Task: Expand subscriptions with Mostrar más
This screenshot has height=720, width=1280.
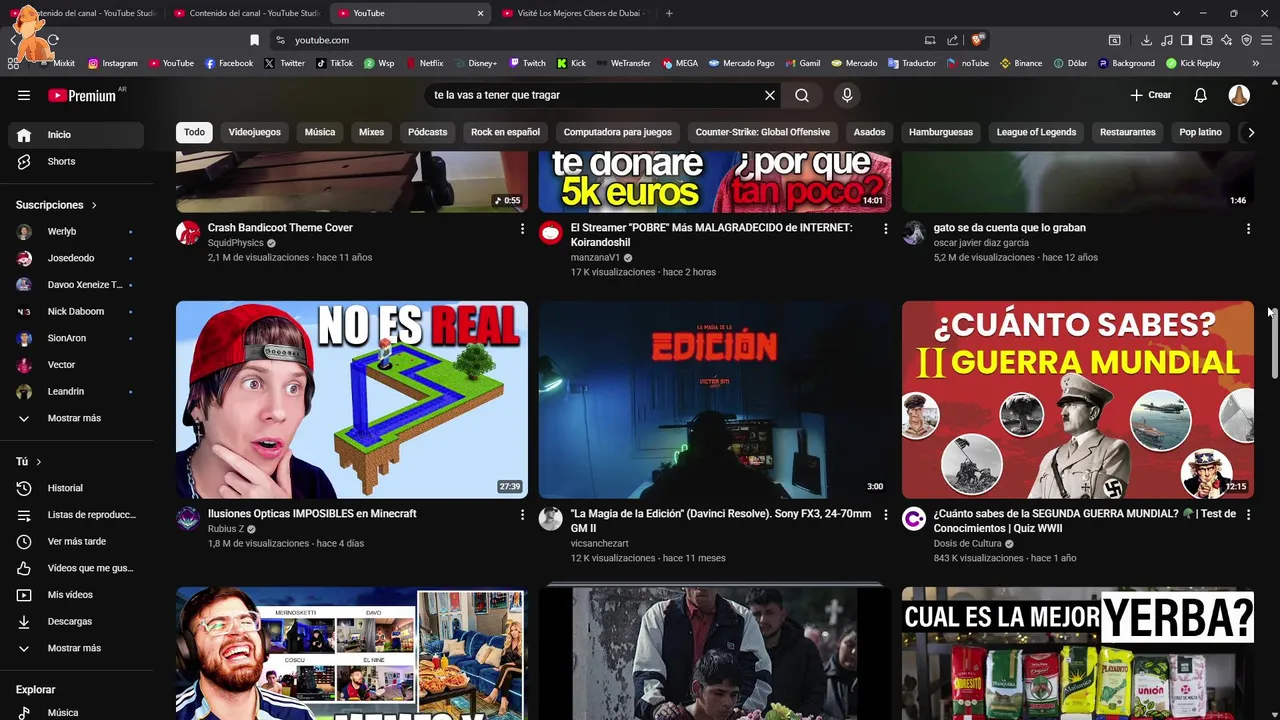Action: [76, 418]
